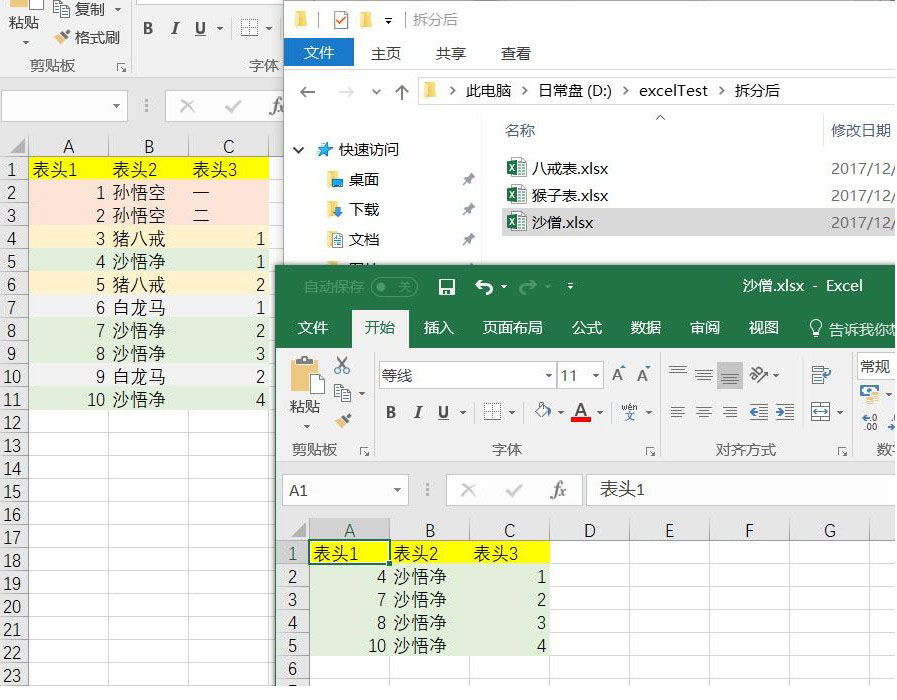
Task: Click the font color red A swatch
Action: (581, 411)
